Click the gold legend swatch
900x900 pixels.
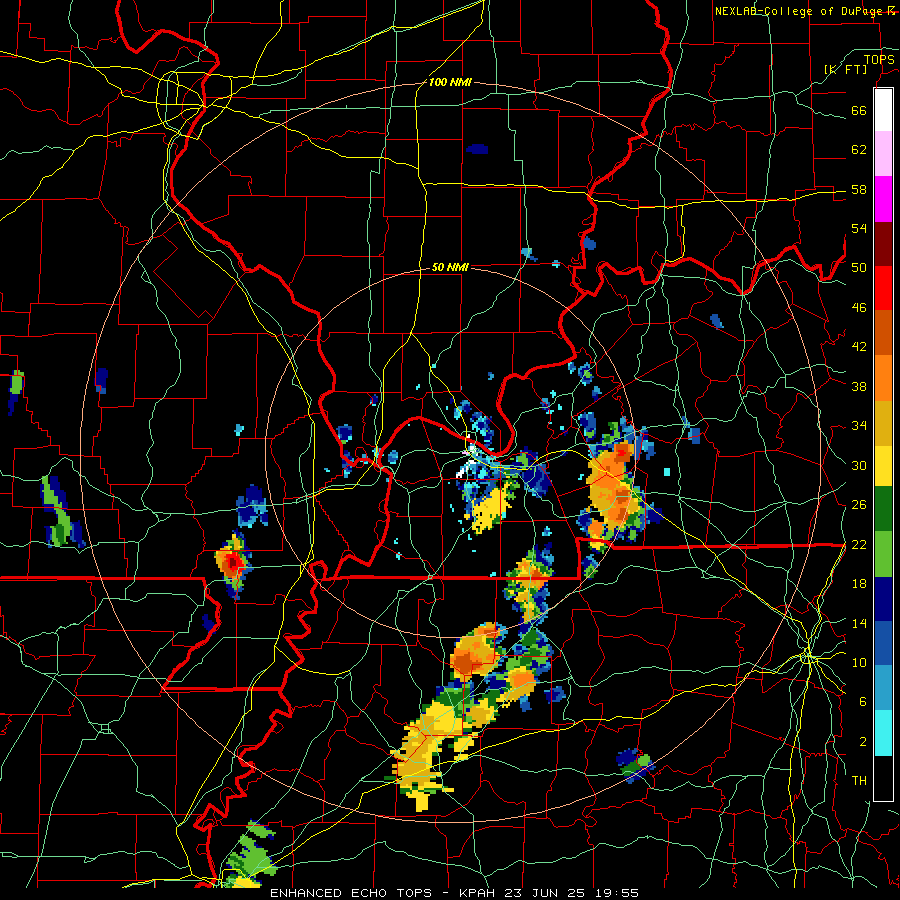pyautogui.click(x=883, y=423)
